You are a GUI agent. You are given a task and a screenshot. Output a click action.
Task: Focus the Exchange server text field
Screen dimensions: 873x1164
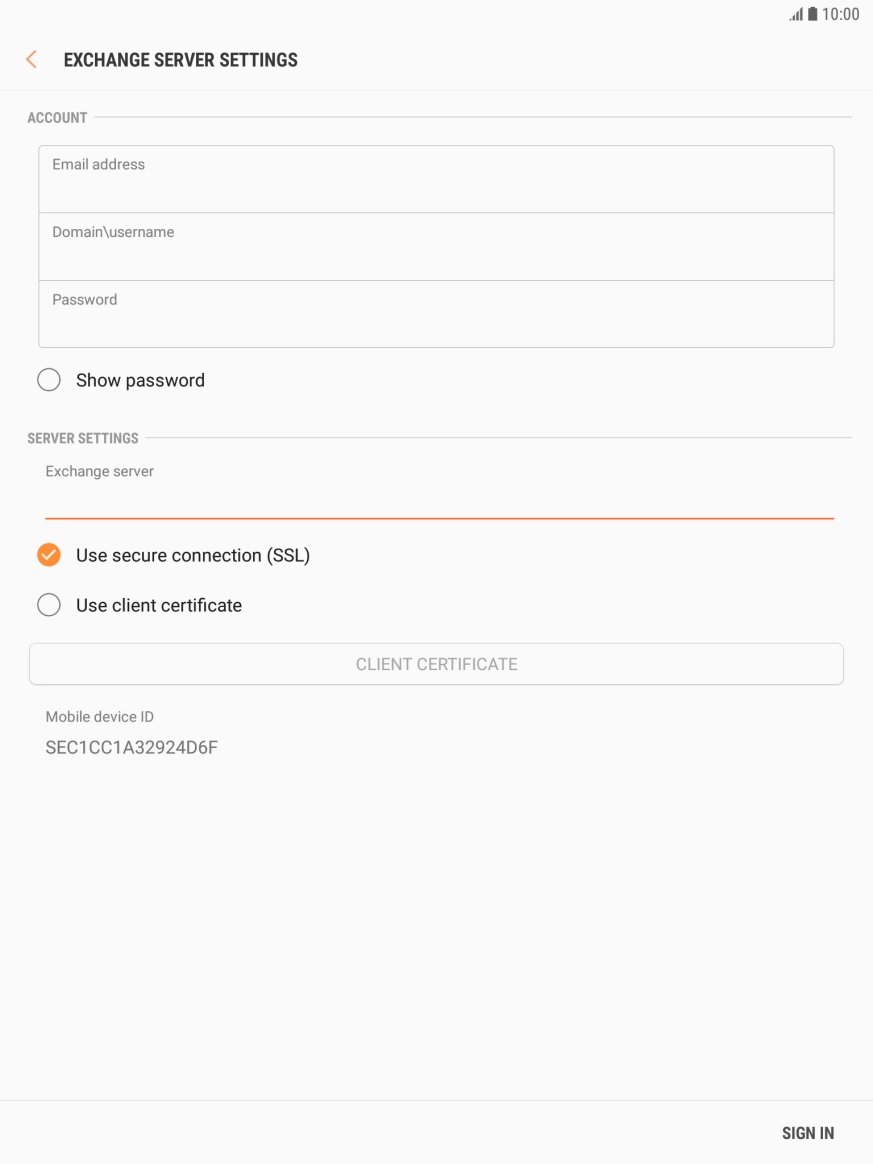[439, 500]
